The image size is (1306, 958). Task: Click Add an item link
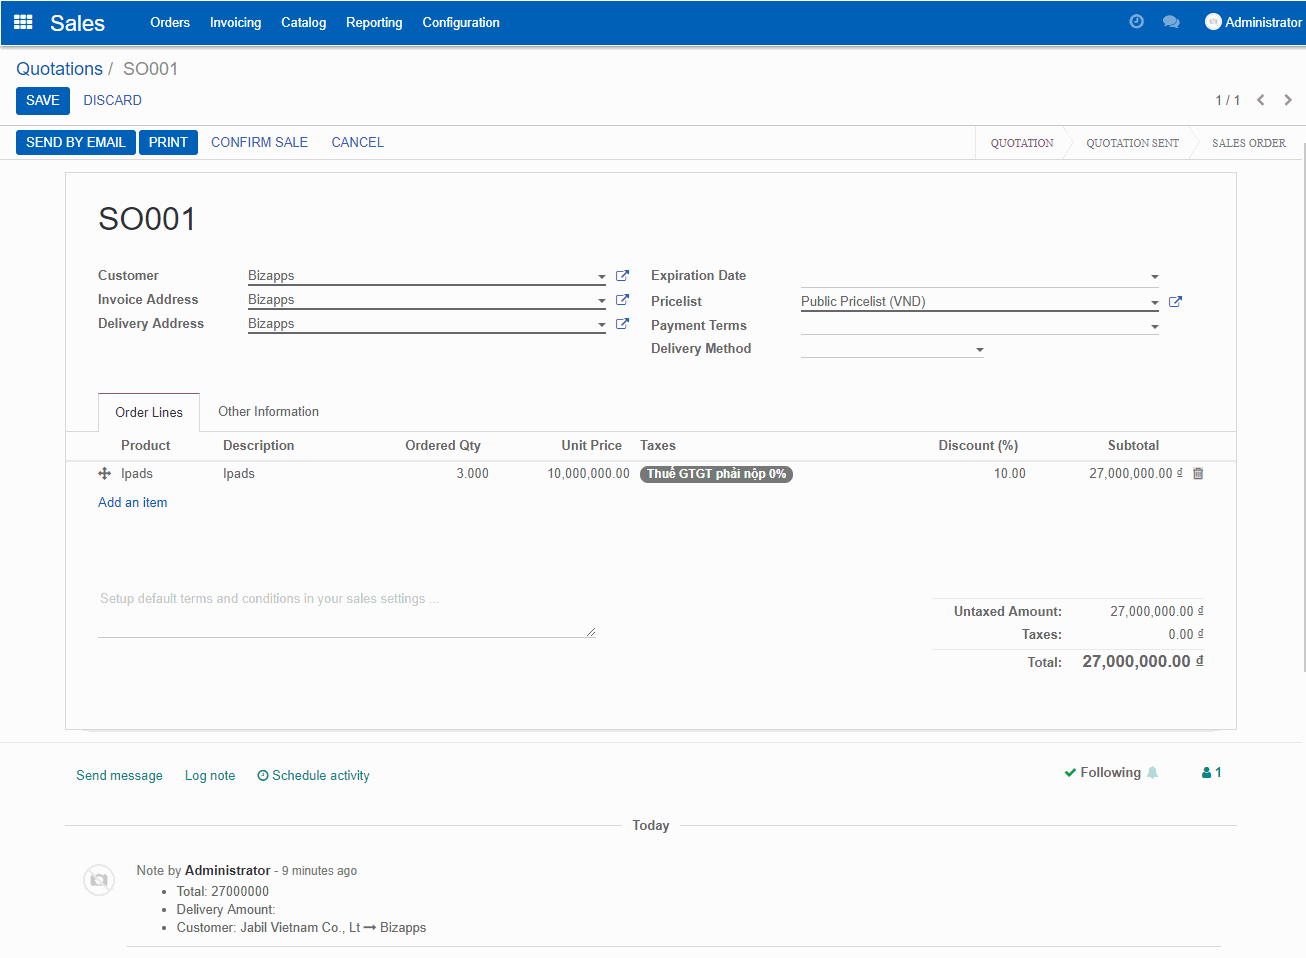pyautogui.click(x=133, y=503)
